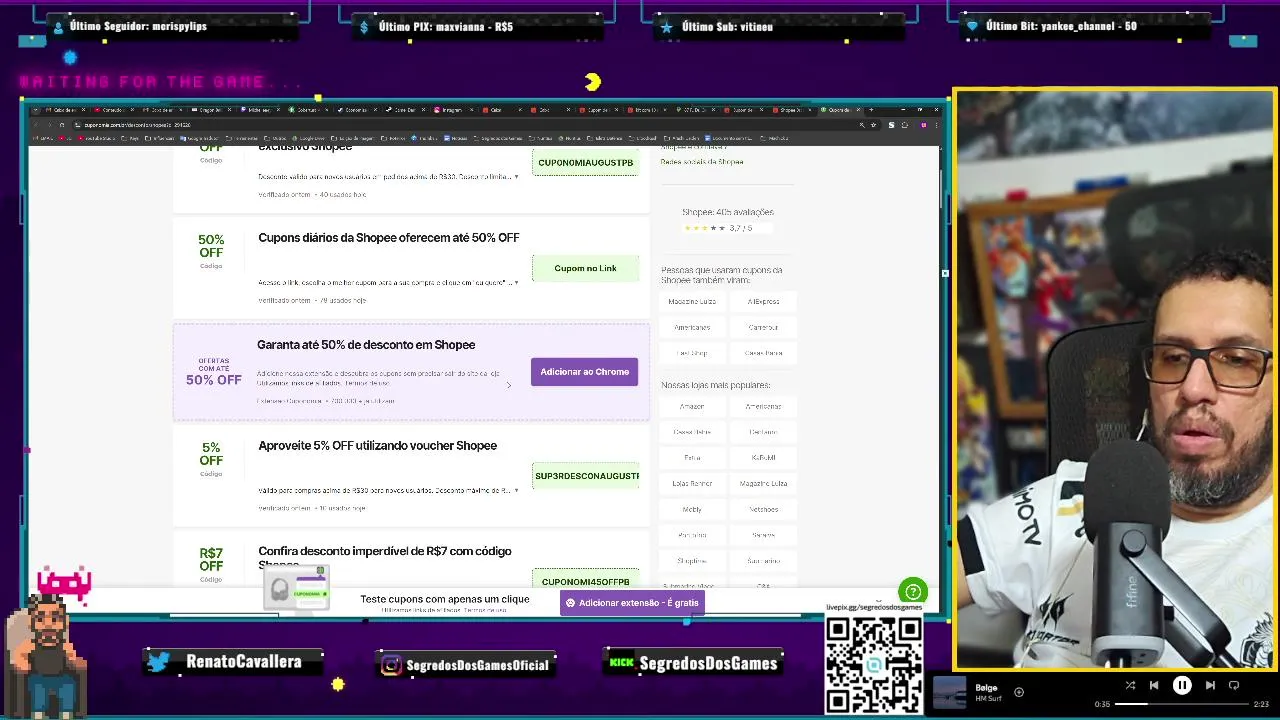
Task: Open the Centauro popular store link
Action: 763,432
